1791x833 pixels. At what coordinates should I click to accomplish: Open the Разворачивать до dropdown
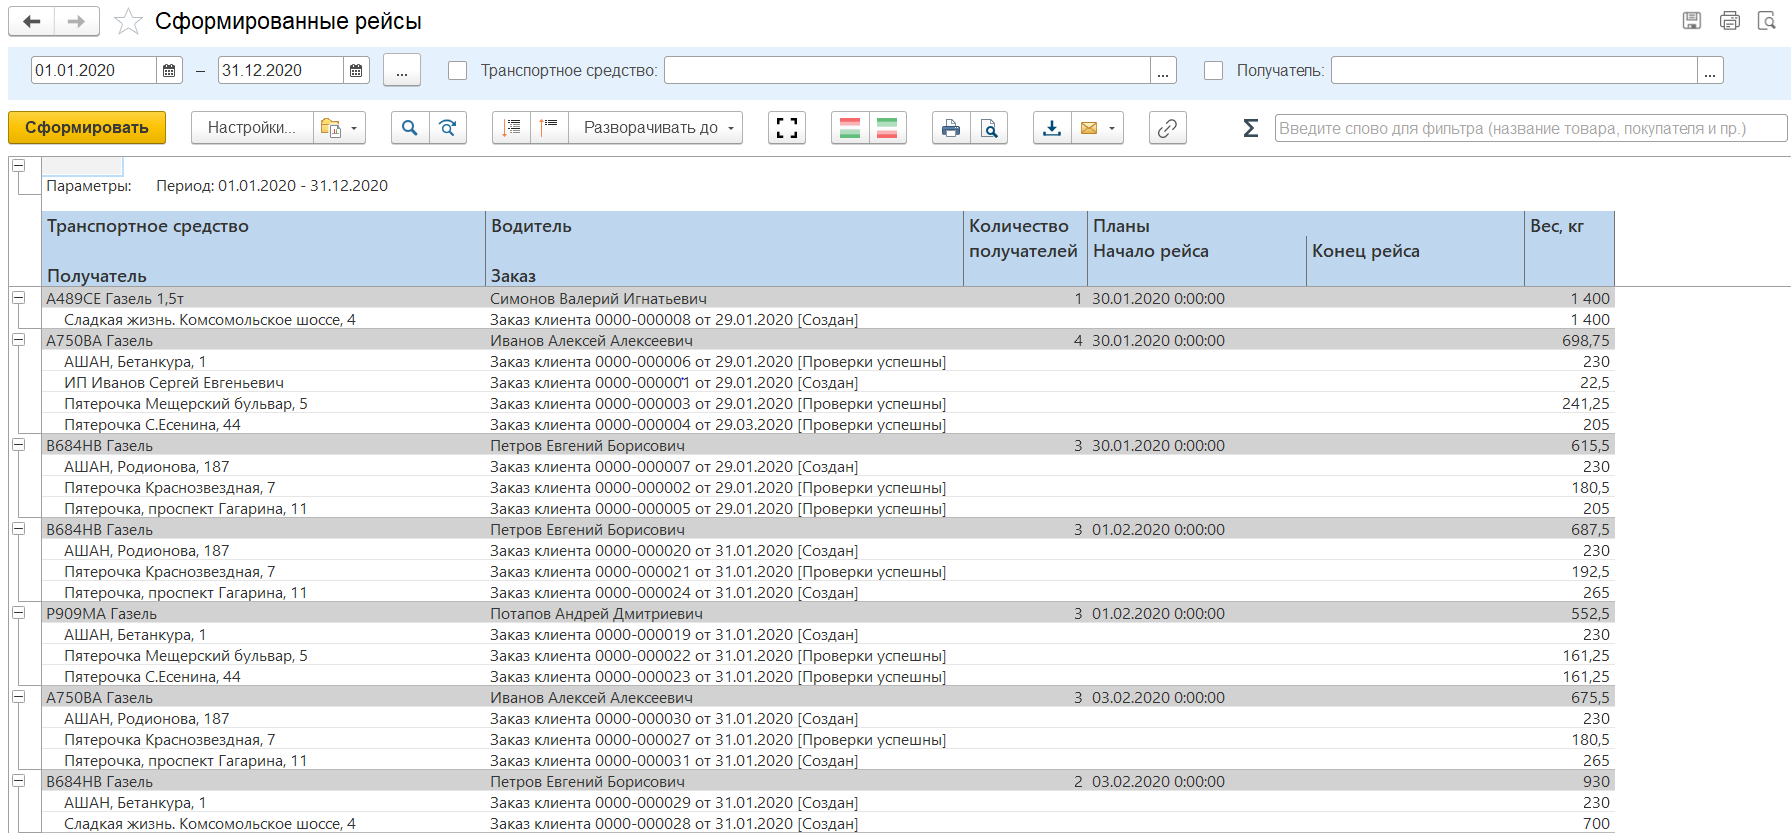(656, 128)
